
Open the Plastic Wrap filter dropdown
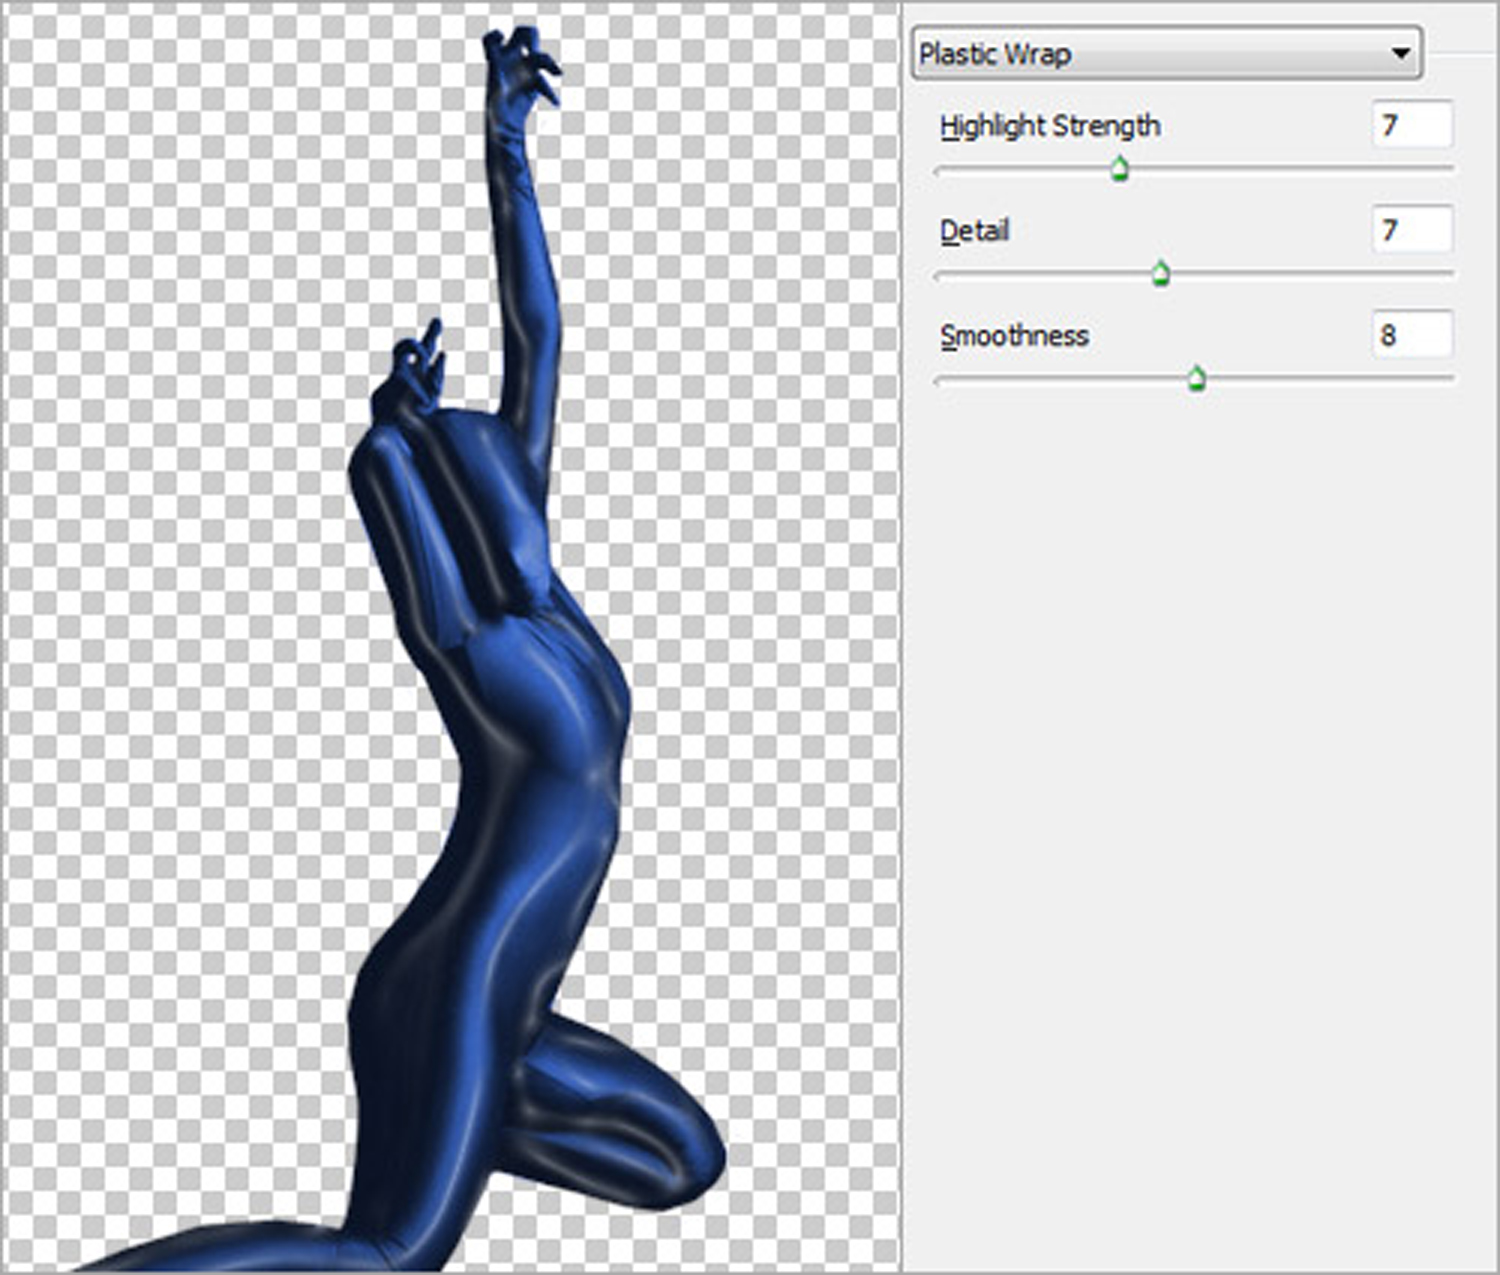tap(1150, 54)
